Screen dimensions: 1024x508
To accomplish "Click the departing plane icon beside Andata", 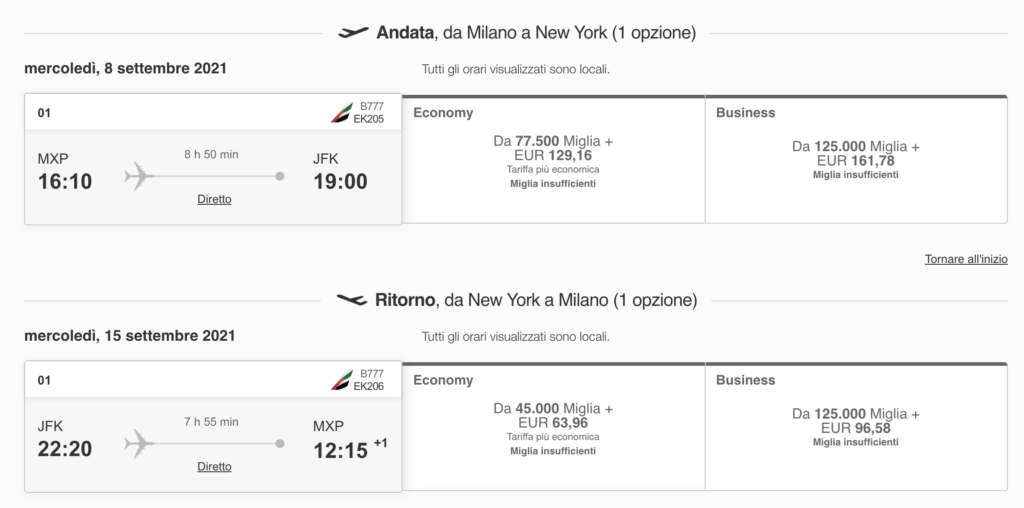I will coord(353,33).
